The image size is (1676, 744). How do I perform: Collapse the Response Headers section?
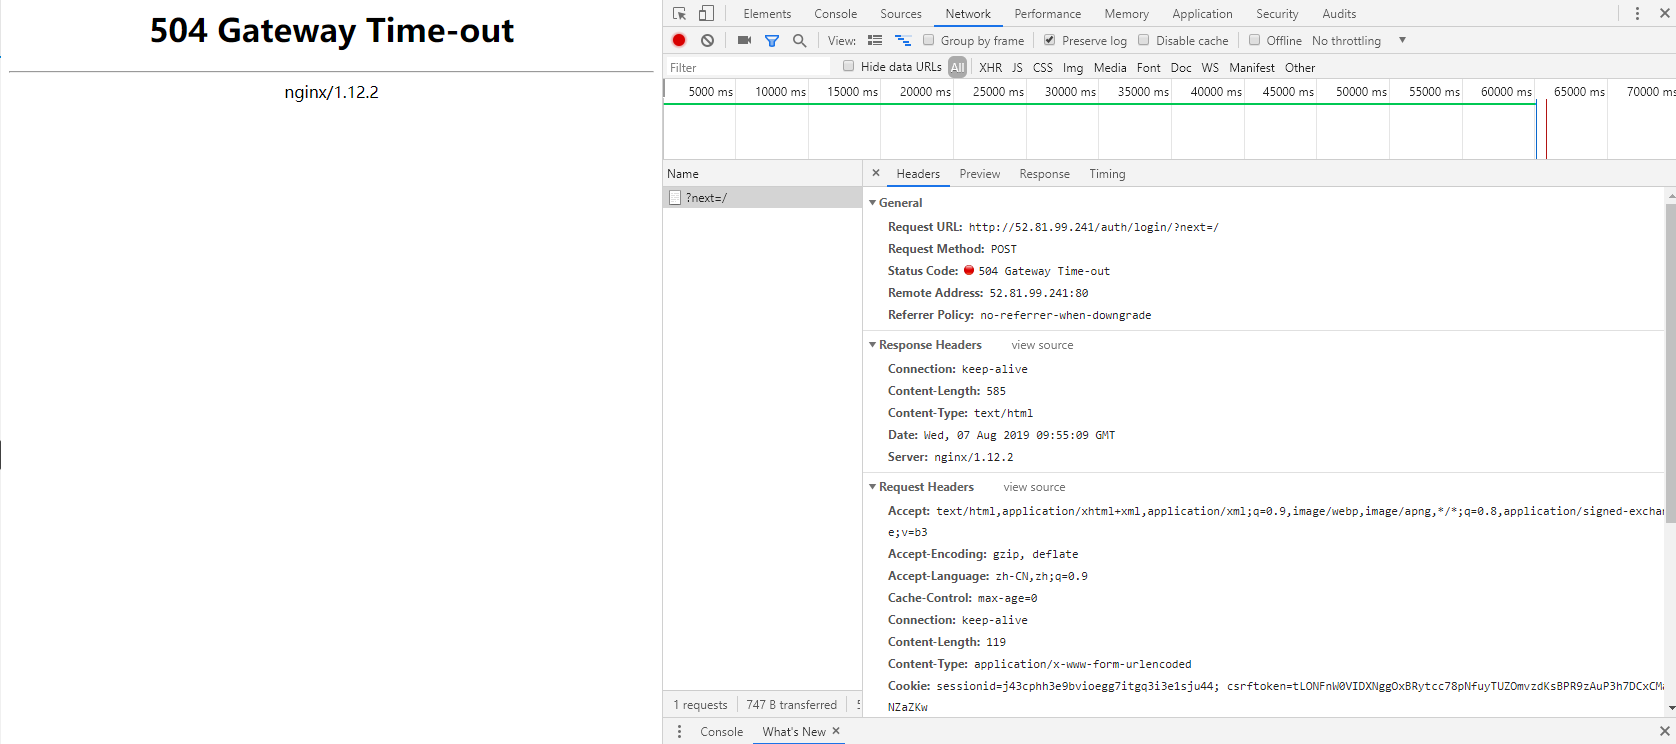pos(872,345)
